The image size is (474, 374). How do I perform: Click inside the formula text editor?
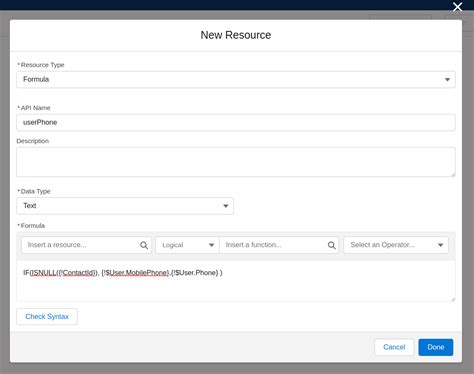[236, 281]
